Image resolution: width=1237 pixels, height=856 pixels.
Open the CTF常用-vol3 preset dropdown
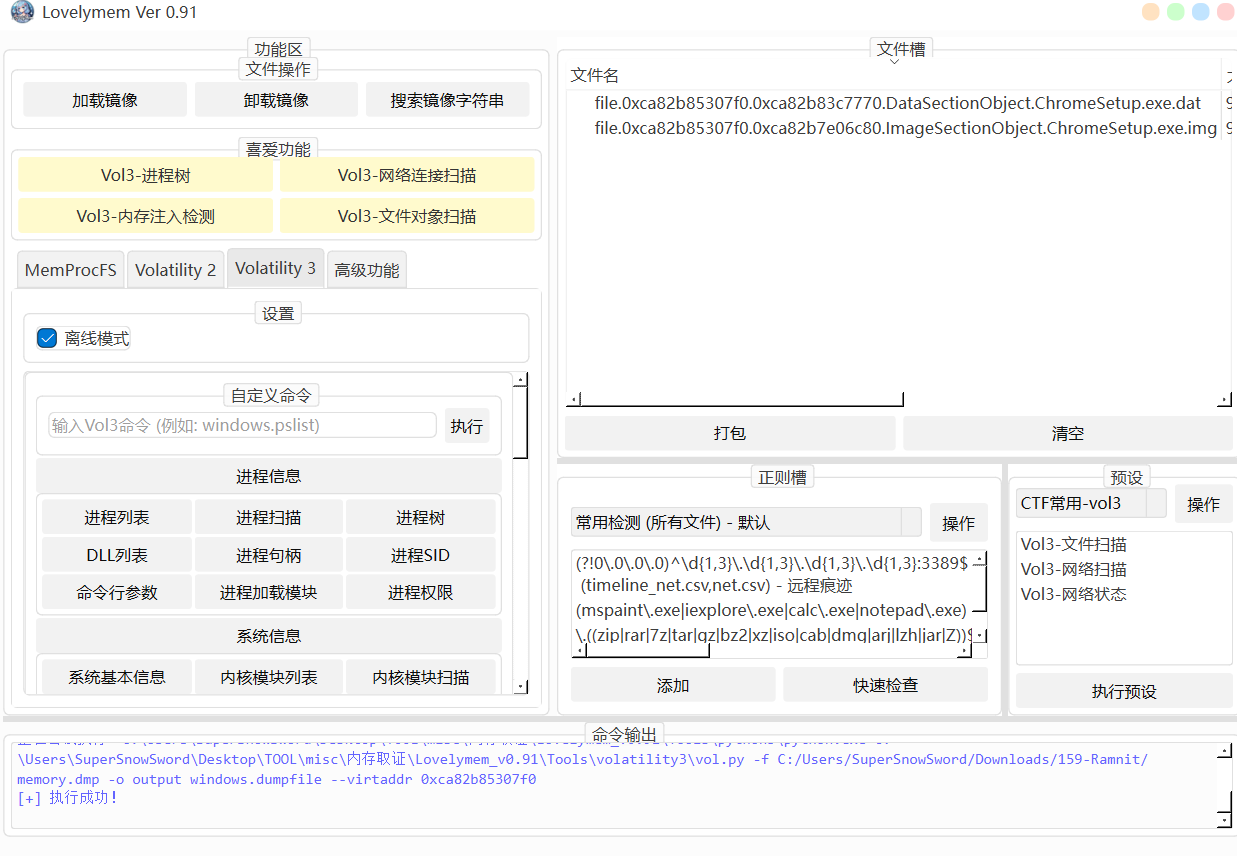pos(1091,503)
